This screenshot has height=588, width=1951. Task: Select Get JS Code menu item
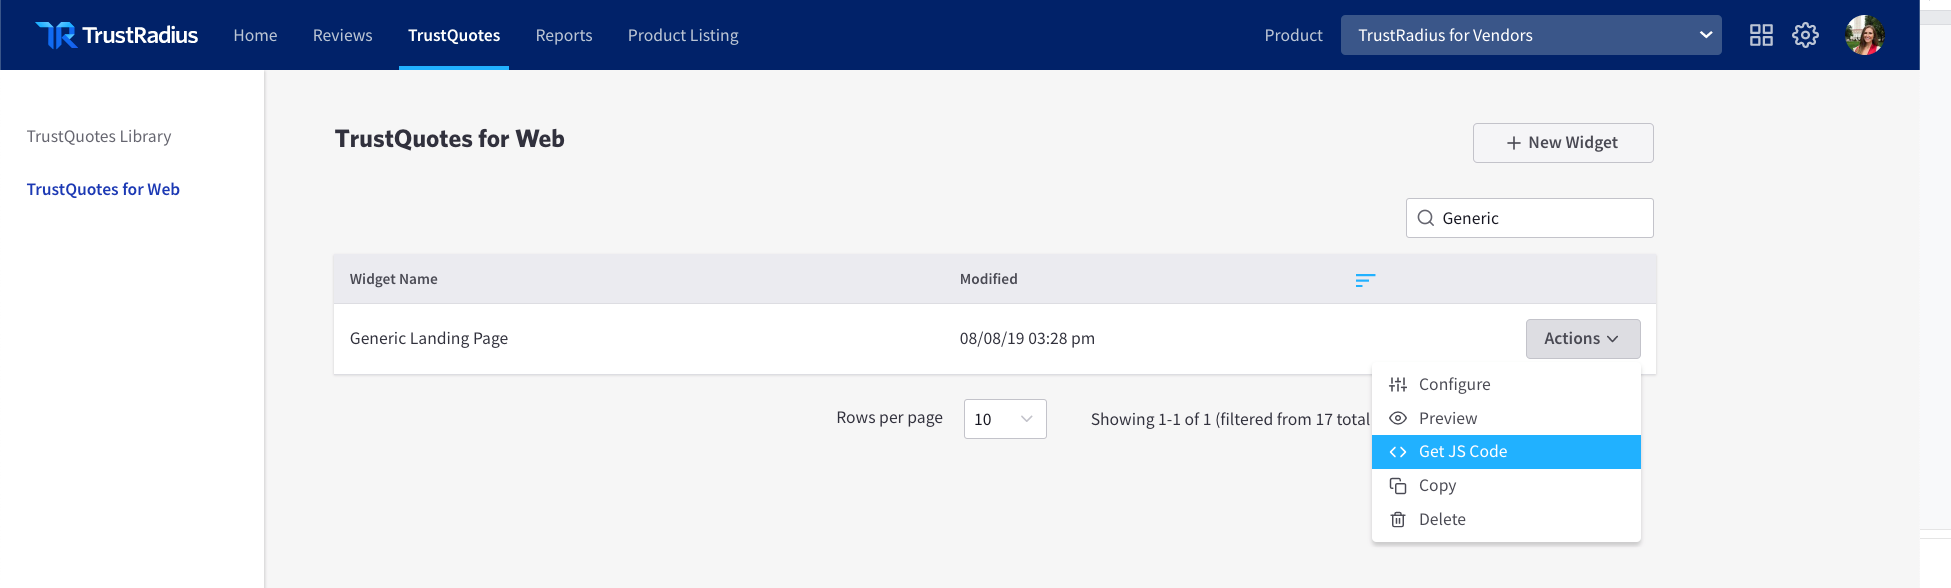click(x=1506, y=452)
